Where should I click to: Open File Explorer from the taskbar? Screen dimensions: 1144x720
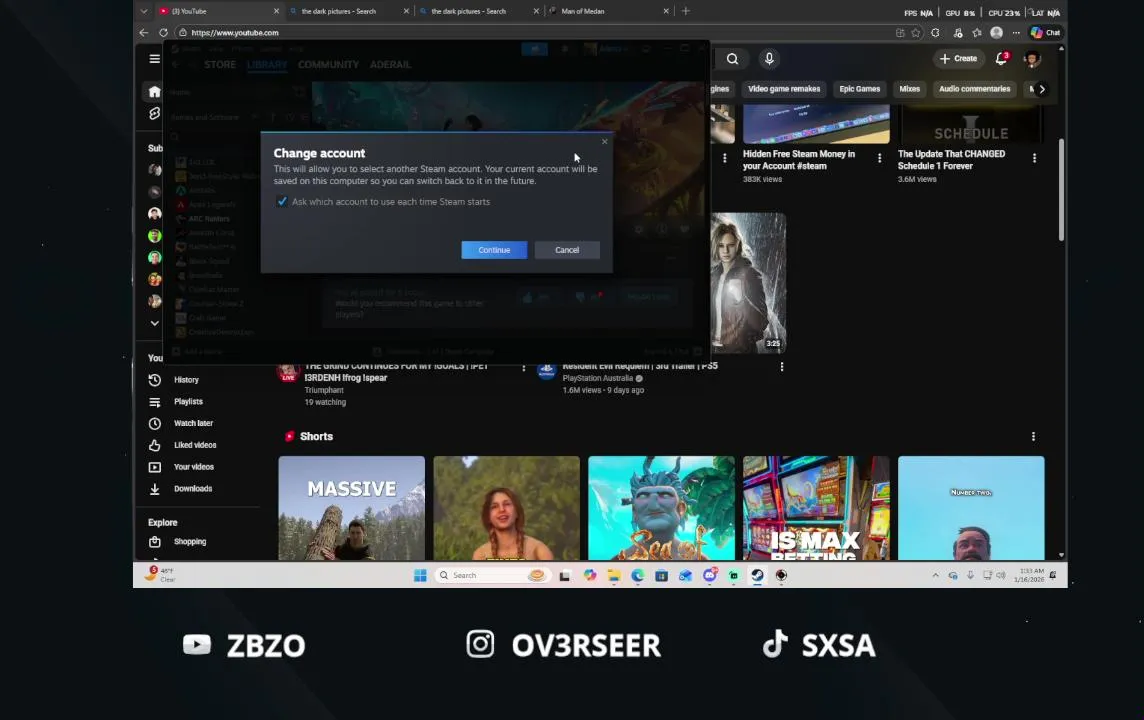point(614,576)
